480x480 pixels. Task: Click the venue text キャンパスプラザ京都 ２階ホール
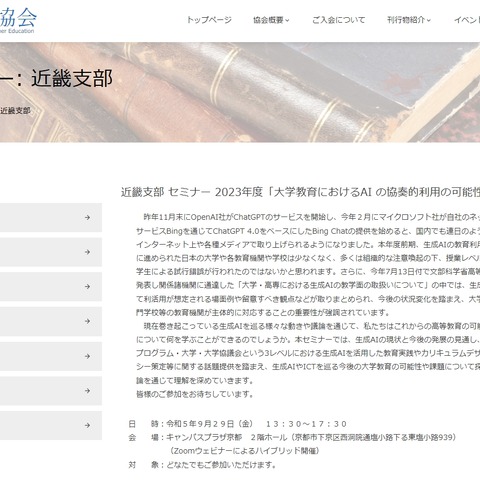click(226, 437)
